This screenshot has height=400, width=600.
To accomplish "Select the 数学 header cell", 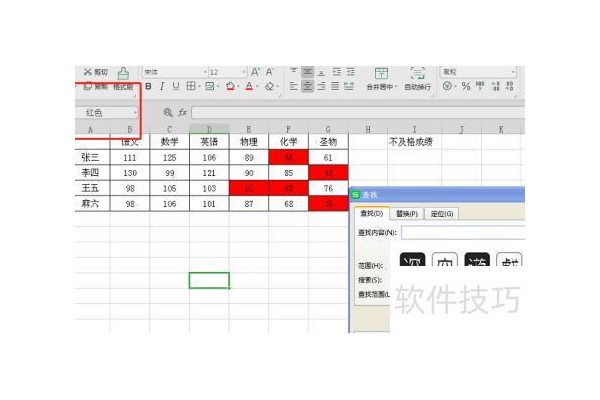I will point(170,142).
